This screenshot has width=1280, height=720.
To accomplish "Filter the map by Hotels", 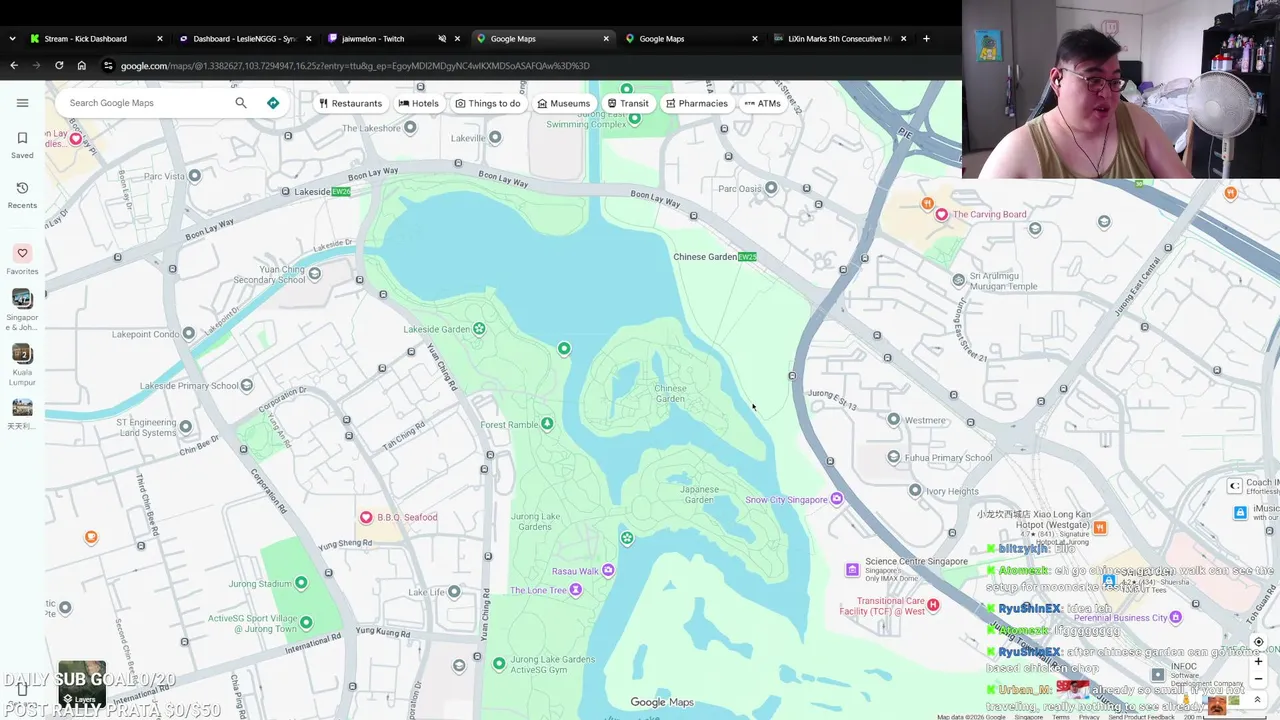I will pyautogui.click(x=419, y=103).
